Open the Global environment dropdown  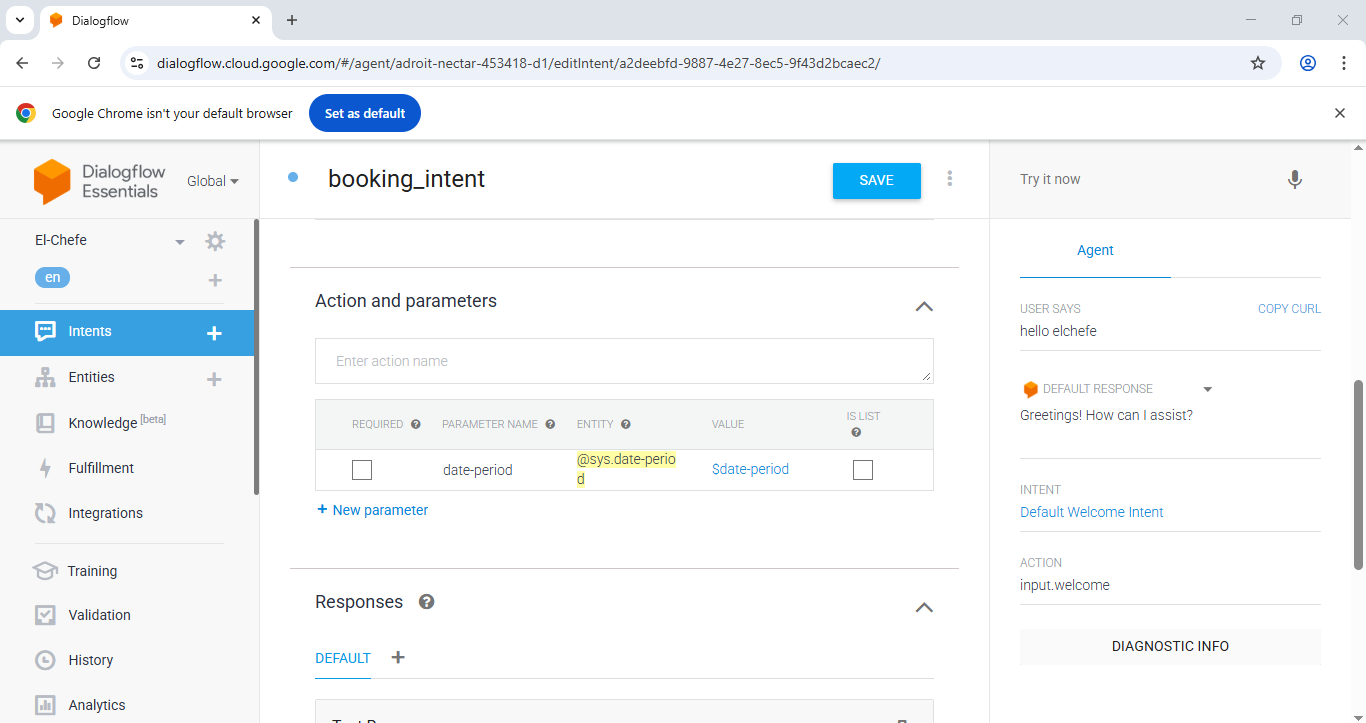[x=212, y=181]
